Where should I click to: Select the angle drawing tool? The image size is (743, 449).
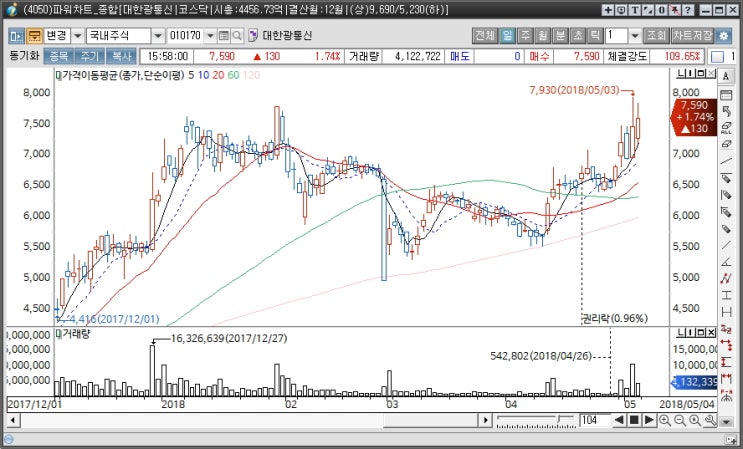click(726, 262)
